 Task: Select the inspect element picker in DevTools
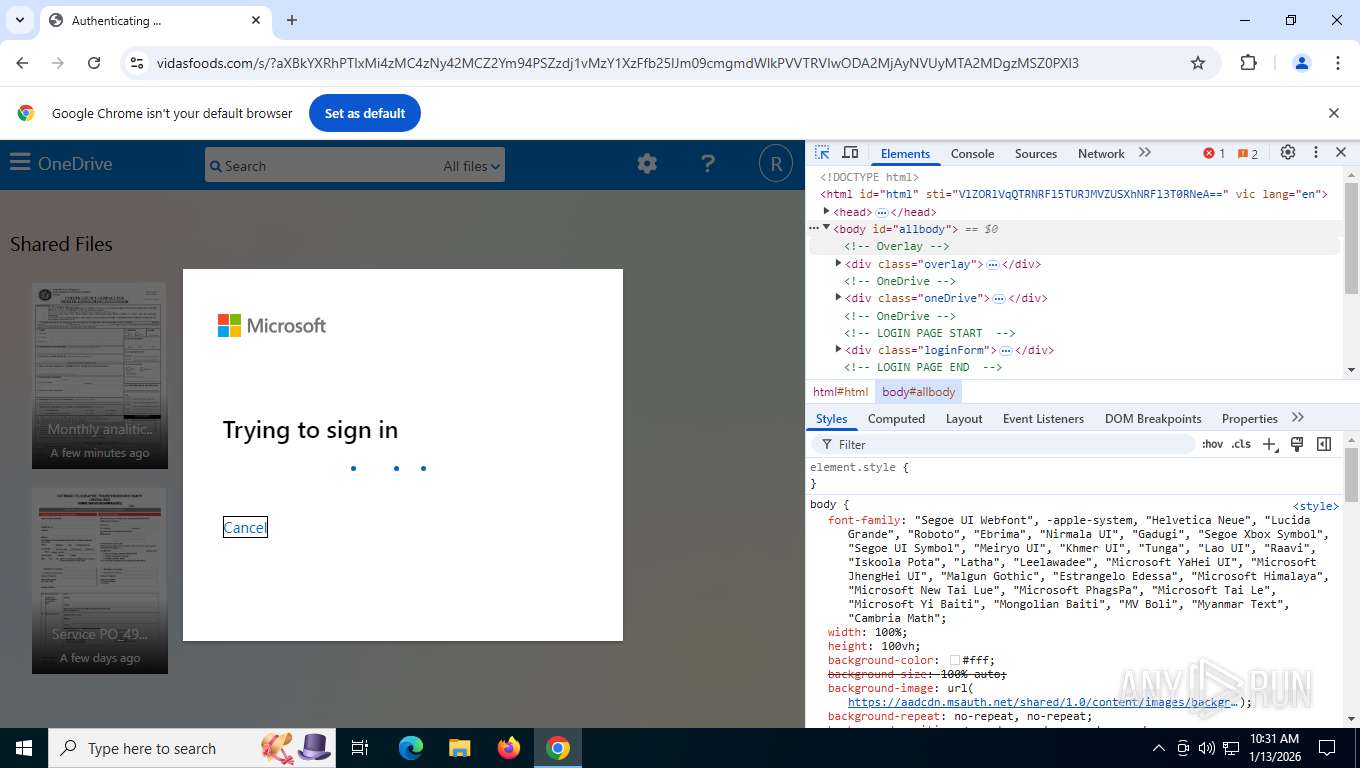click(822, 153)
